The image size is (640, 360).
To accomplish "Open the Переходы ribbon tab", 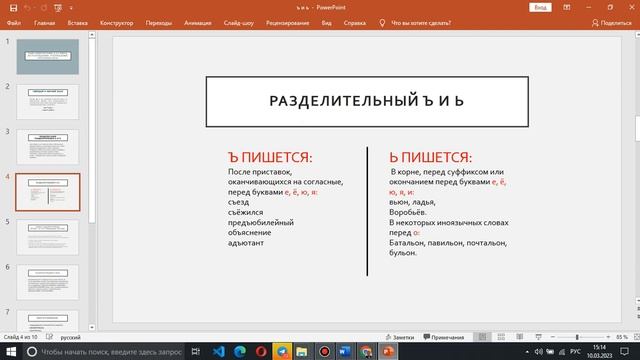I will [159, 23].
